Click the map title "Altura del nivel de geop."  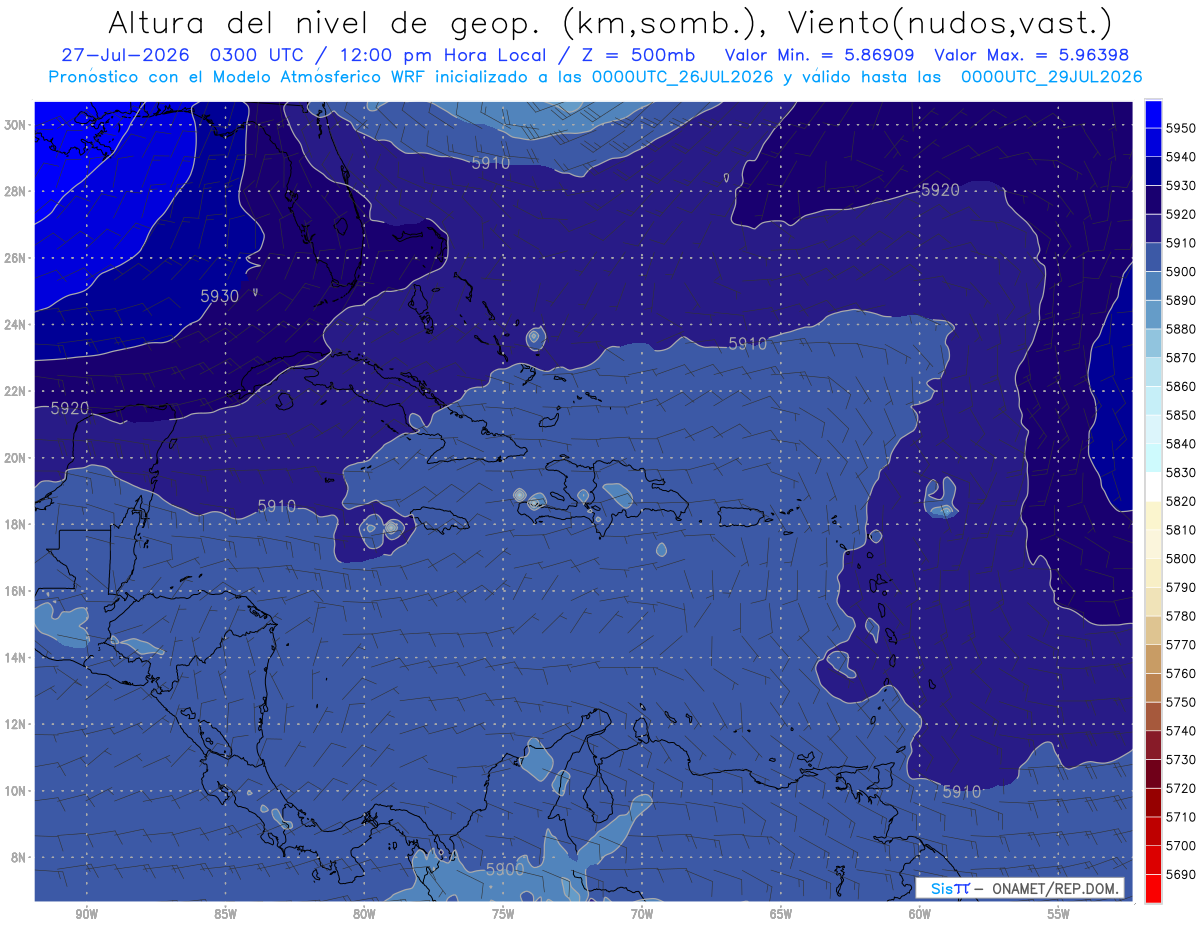(x=325, y=22)
